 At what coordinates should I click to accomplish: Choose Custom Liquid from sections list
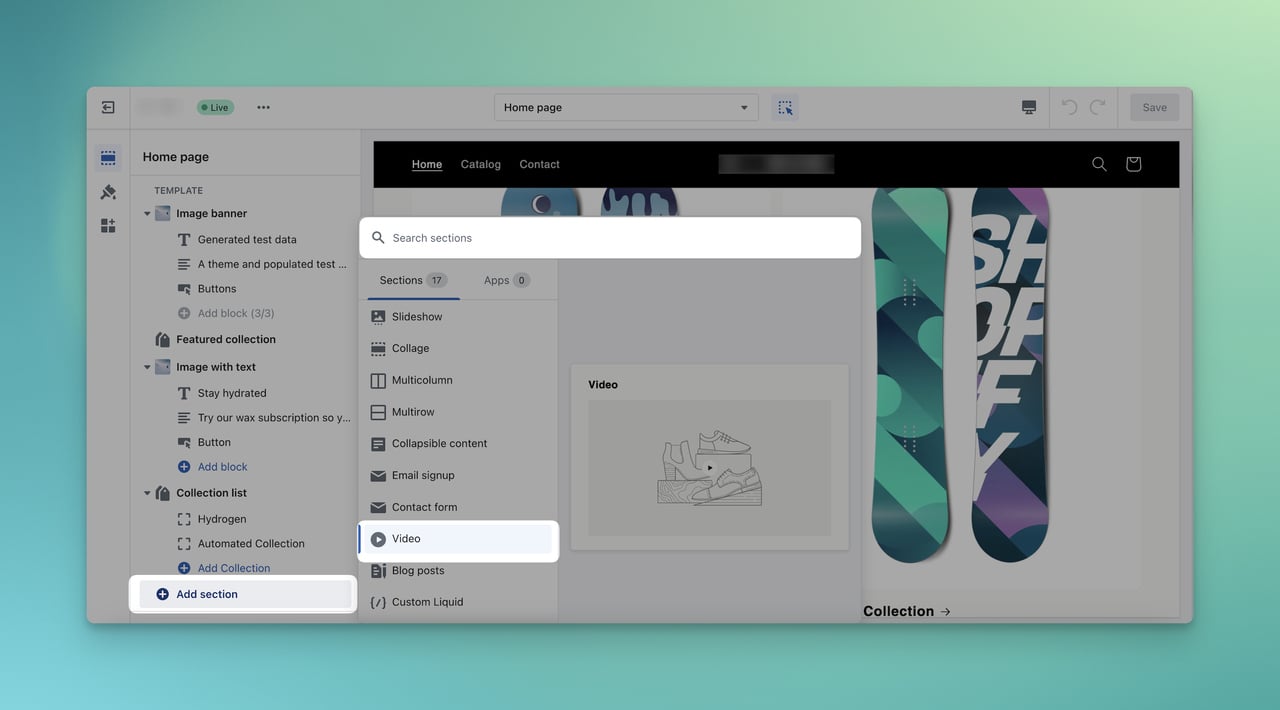pos(427,602)
